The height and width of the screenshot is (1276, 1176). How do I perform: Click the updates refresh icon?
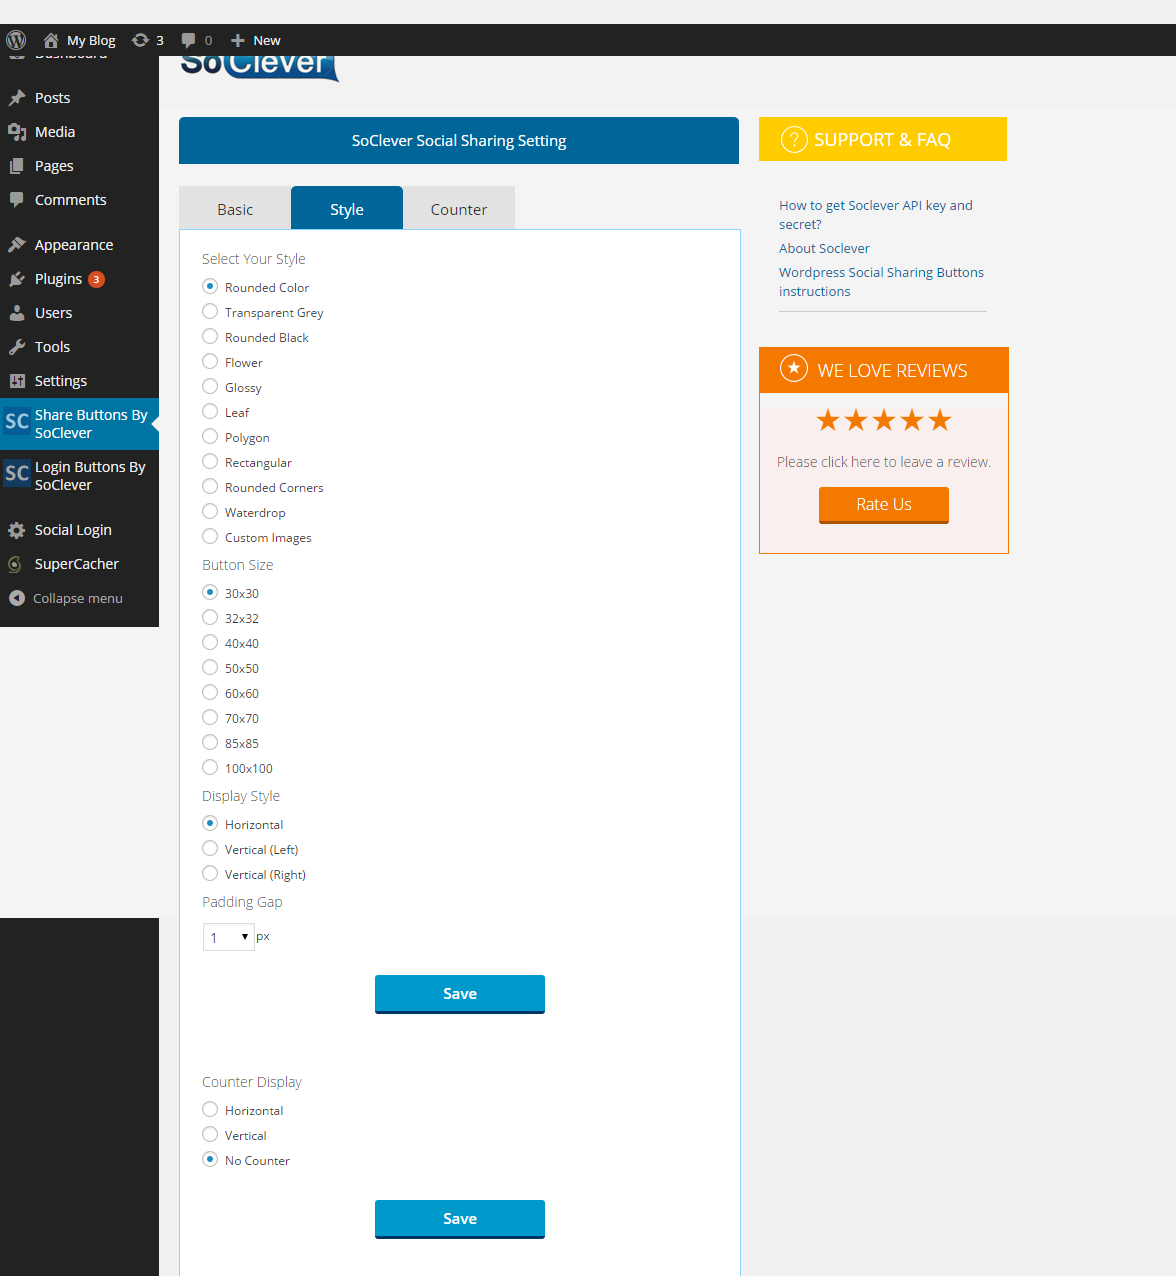click(x=140, y=40)
